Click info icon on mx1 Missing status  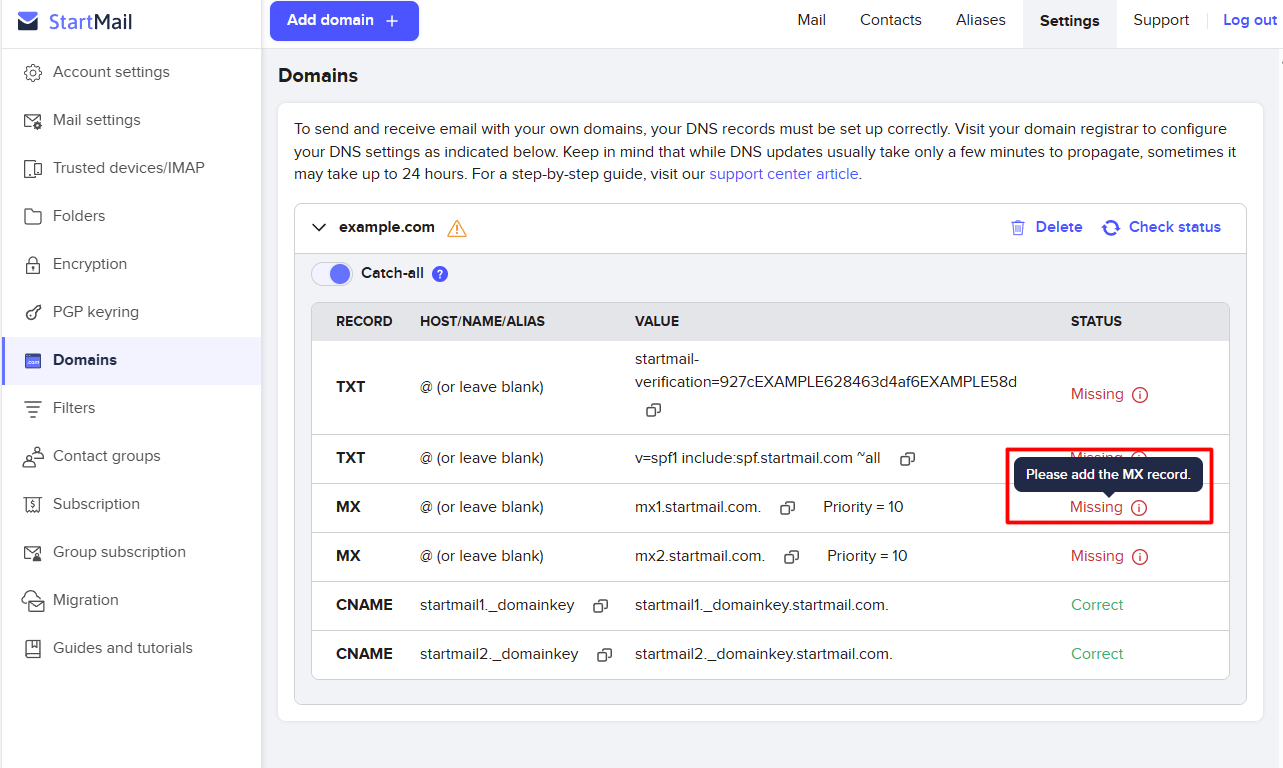(x=1139, y=508)
